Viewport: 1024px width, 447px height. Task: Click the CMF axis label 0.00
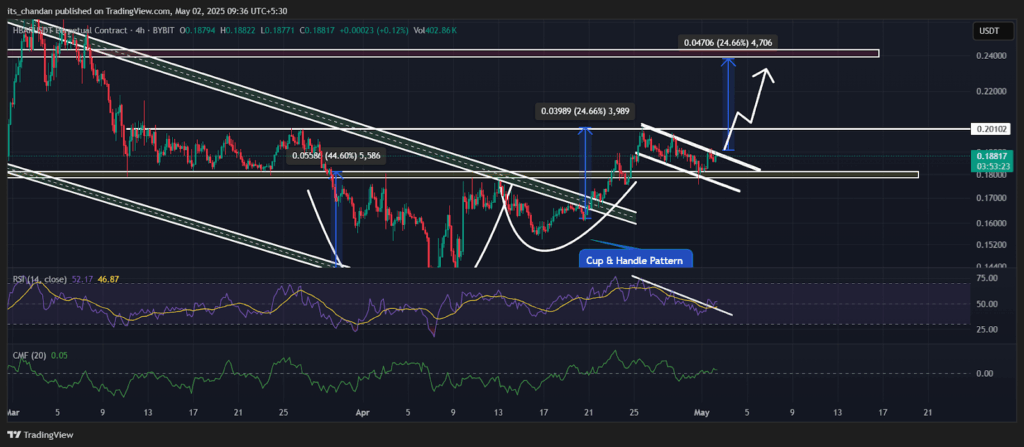pyautogui.click(x=984, y=373)
